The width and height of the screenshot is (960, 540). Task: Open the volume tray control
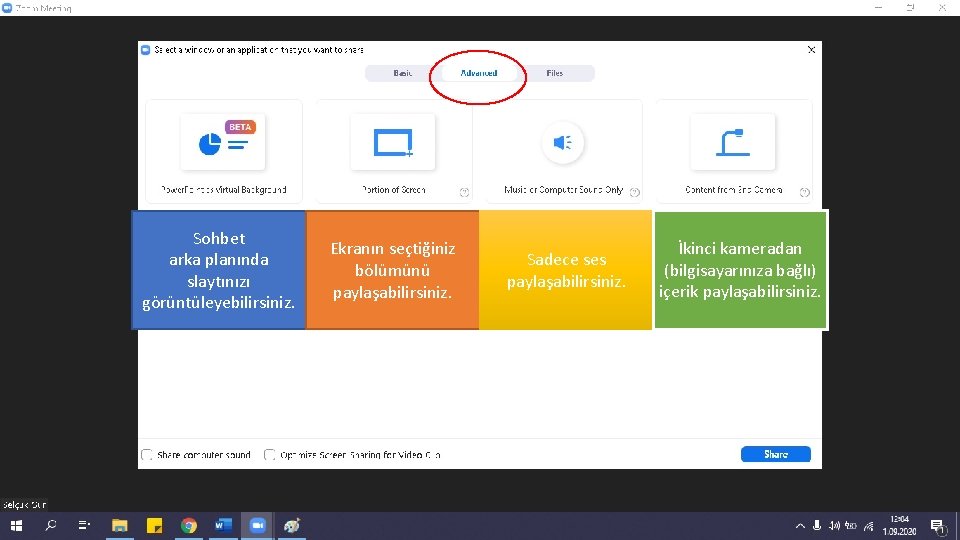(834, 526)
